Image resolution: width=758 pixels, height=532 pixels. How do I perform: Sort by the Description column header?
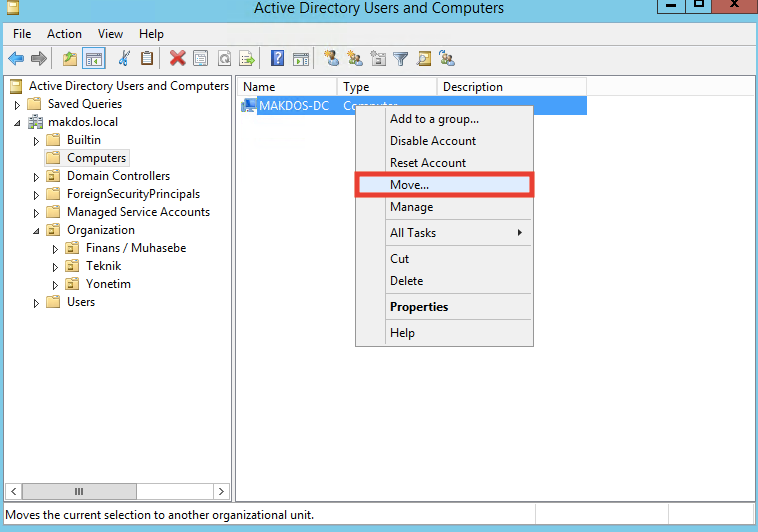[x=512, y=87]
